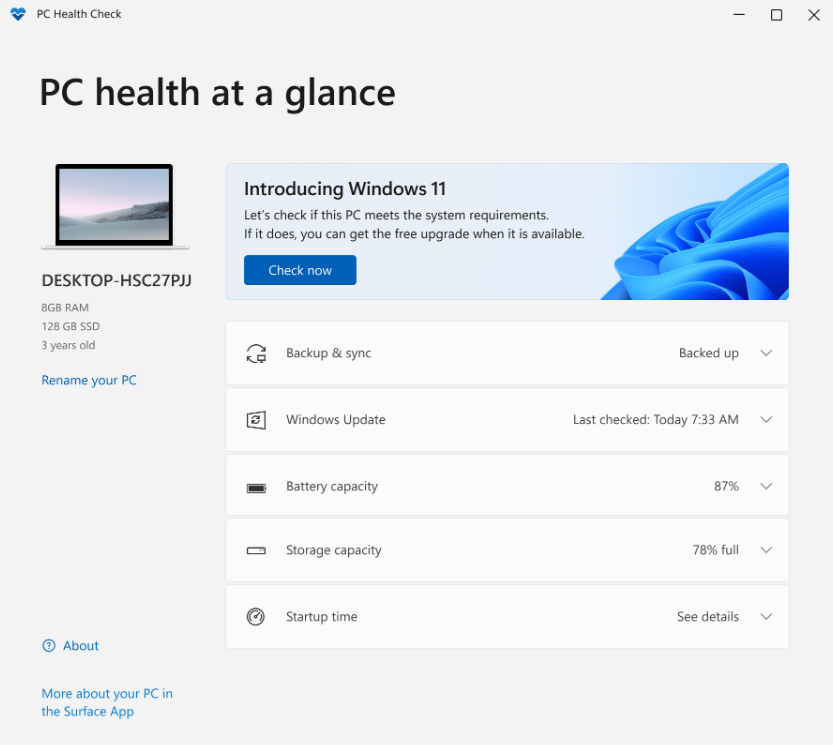Viewport: 833px width, 745px height.
Task: Click the 8GB RAM text
Action: [x=65, y=308]
